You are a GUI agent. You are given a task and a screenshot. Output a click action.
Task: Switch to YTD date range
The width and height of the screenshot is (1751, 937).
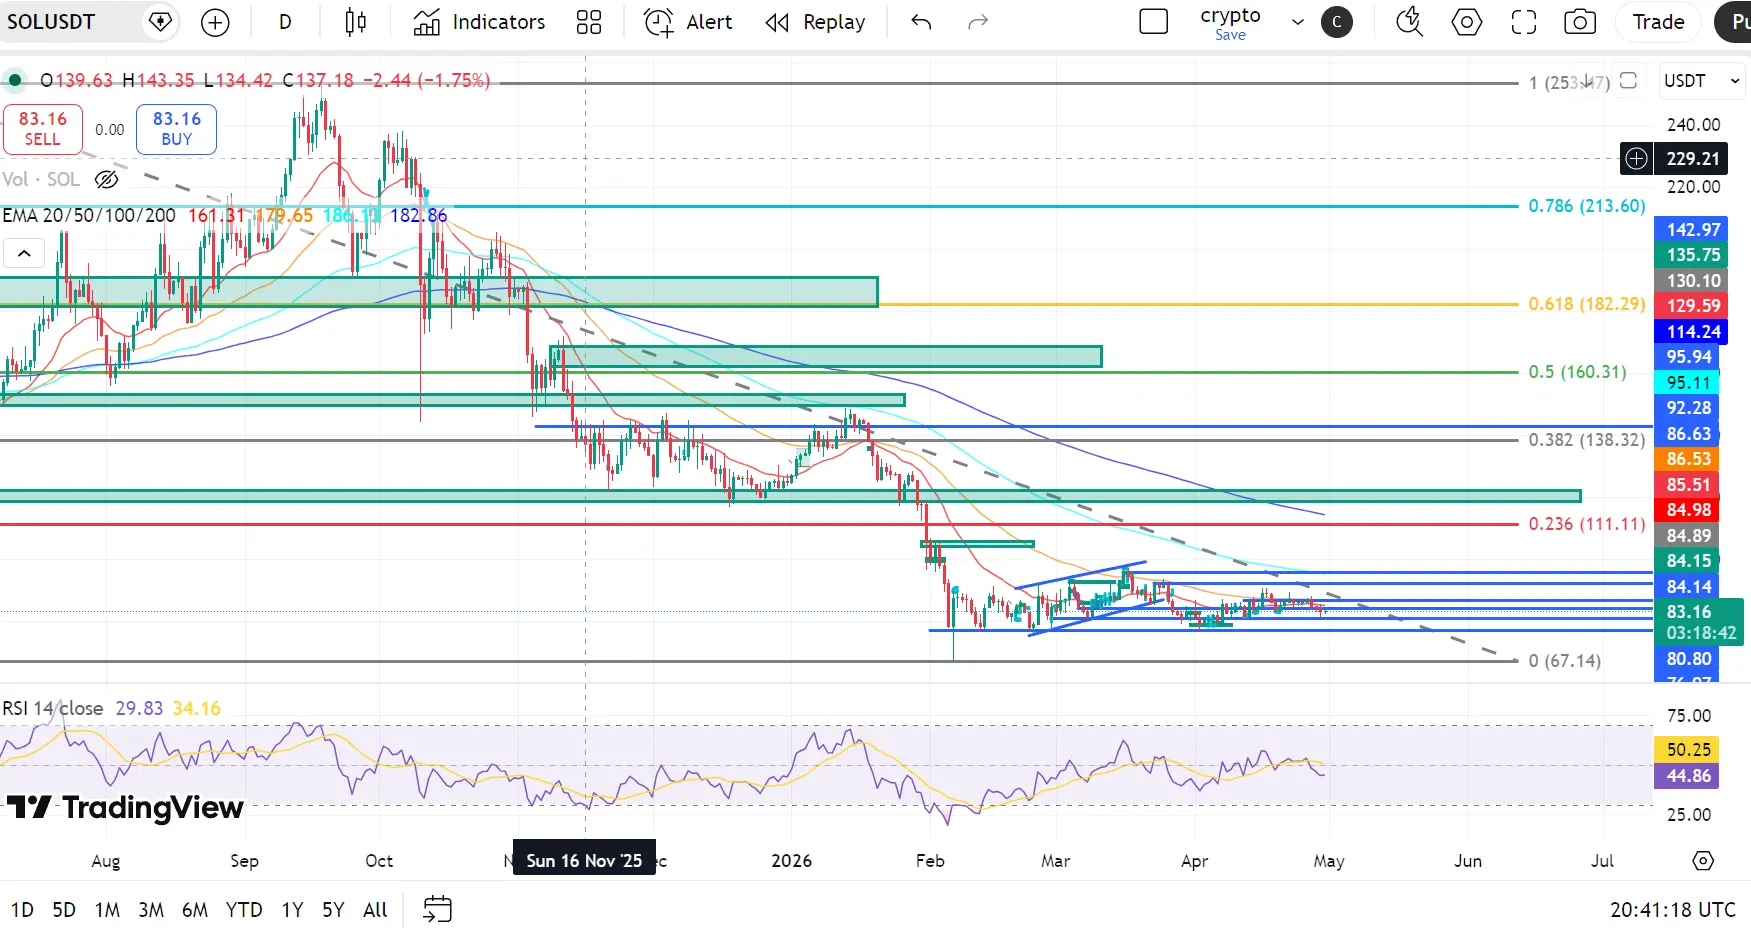pyautogui.click(x=244, y=910)
